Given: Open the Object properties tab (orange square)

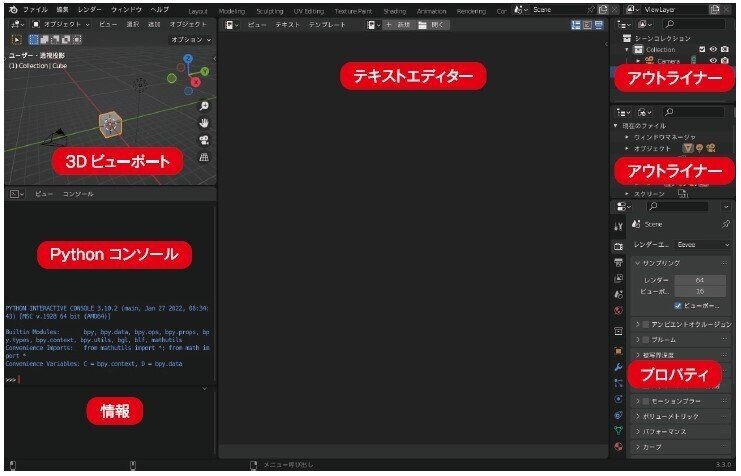Looking at the screenshot, I should click(618, 351).
